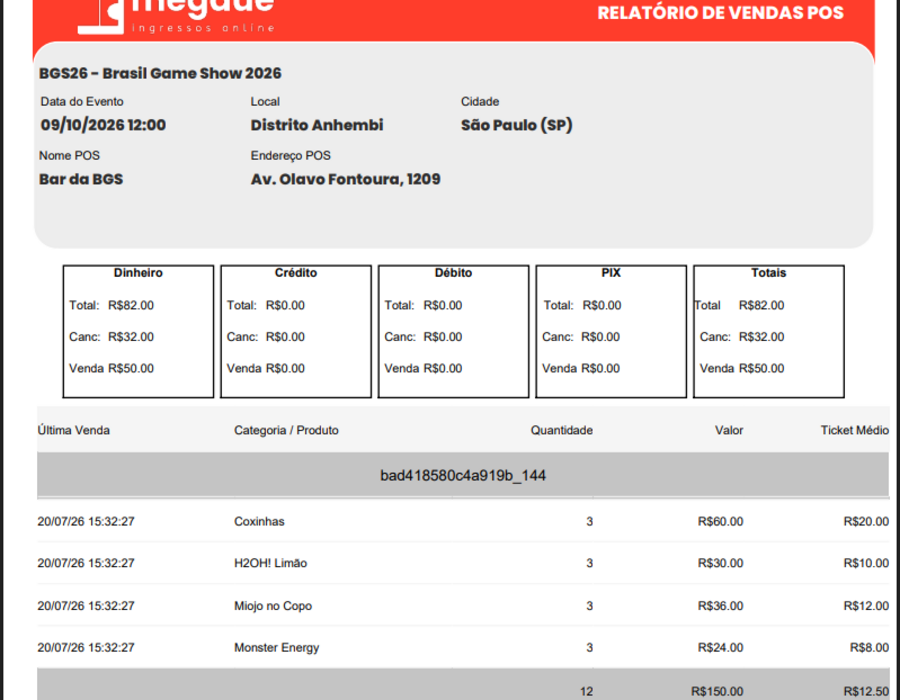
Task: Select the BGS26 - Brasil Game Show 2026 heading
Action: point(160,73)
